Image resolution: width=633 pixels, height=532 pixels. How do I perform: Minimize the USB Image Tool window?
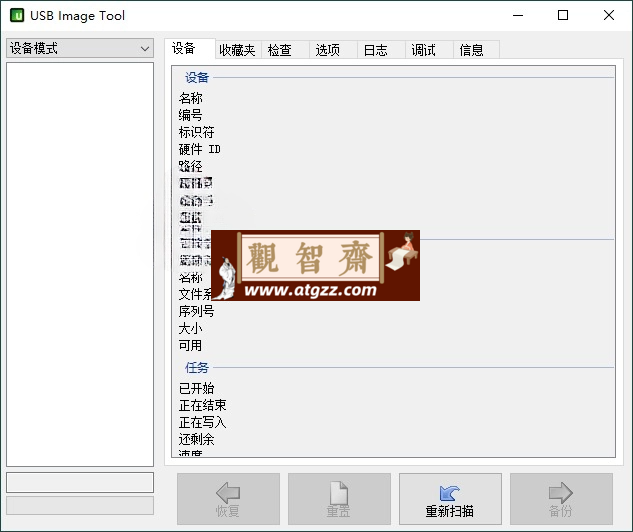518,15
